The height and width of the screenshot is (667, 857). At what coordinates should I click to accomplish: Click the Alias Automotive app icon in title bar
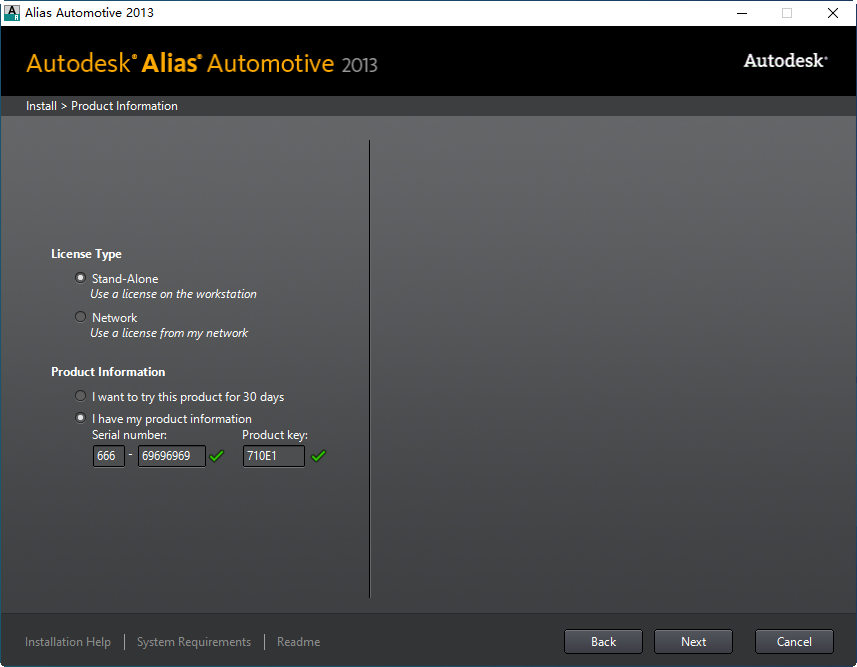coord(11,13)
